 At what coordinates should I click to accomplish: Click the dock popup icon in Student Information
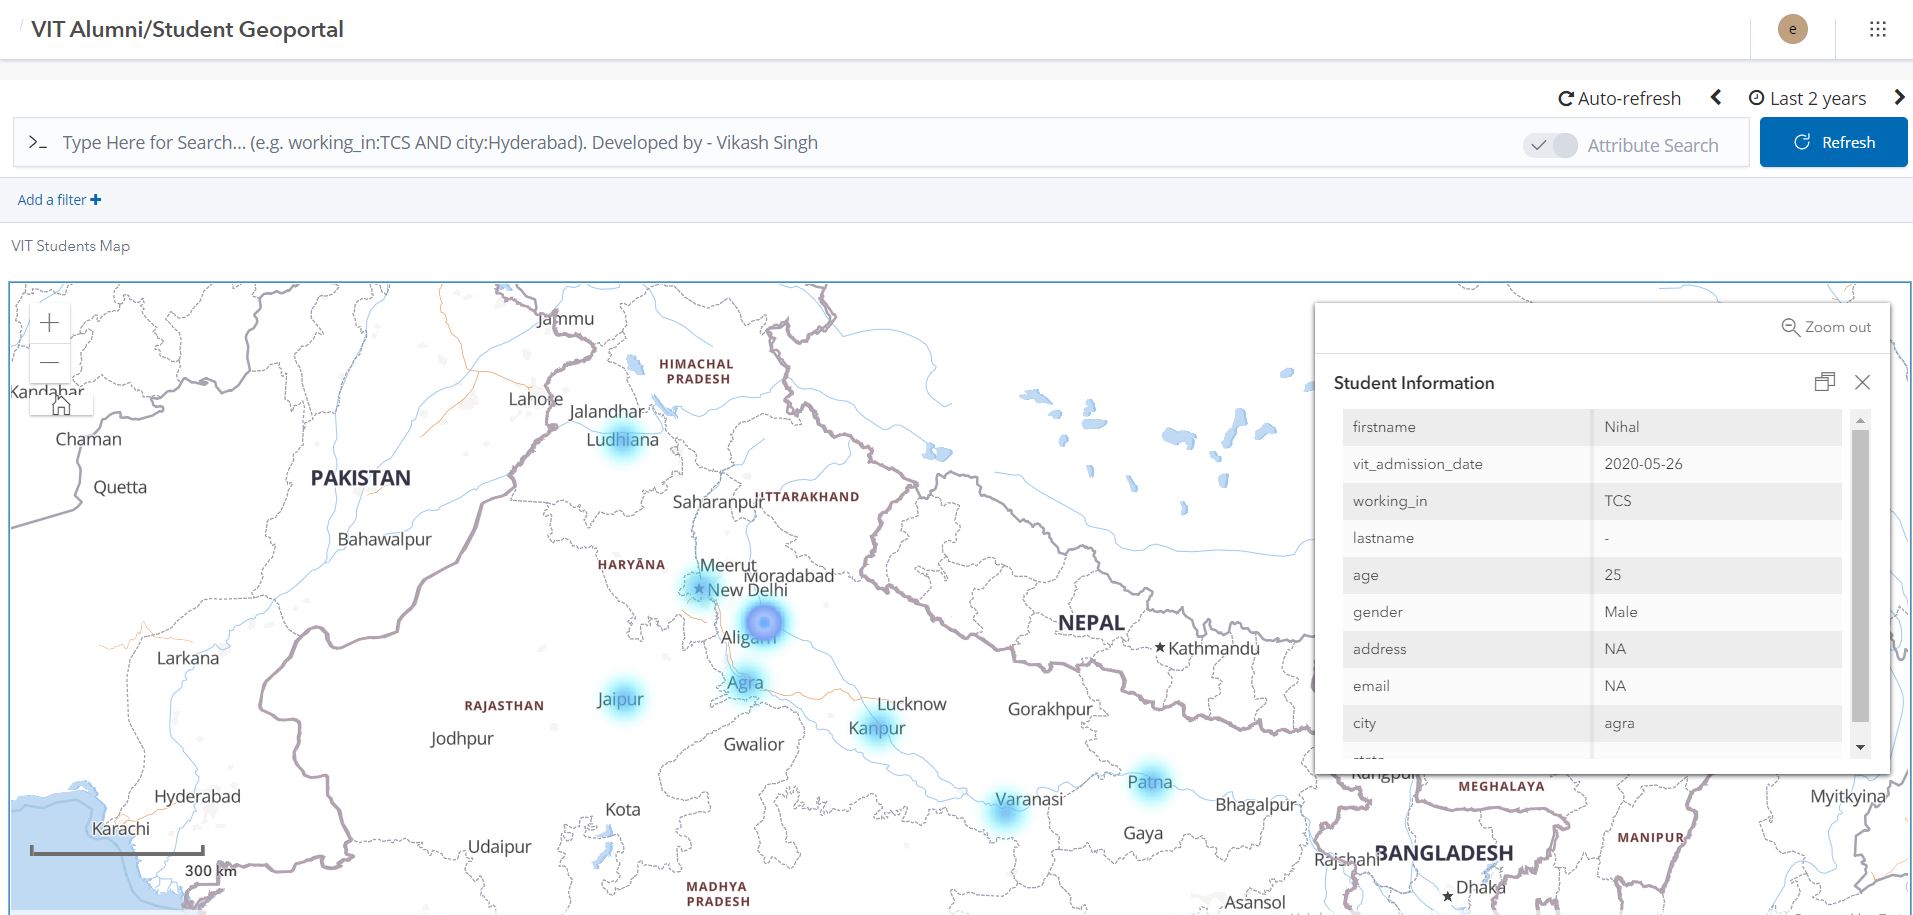click(x=1824, y=382)
